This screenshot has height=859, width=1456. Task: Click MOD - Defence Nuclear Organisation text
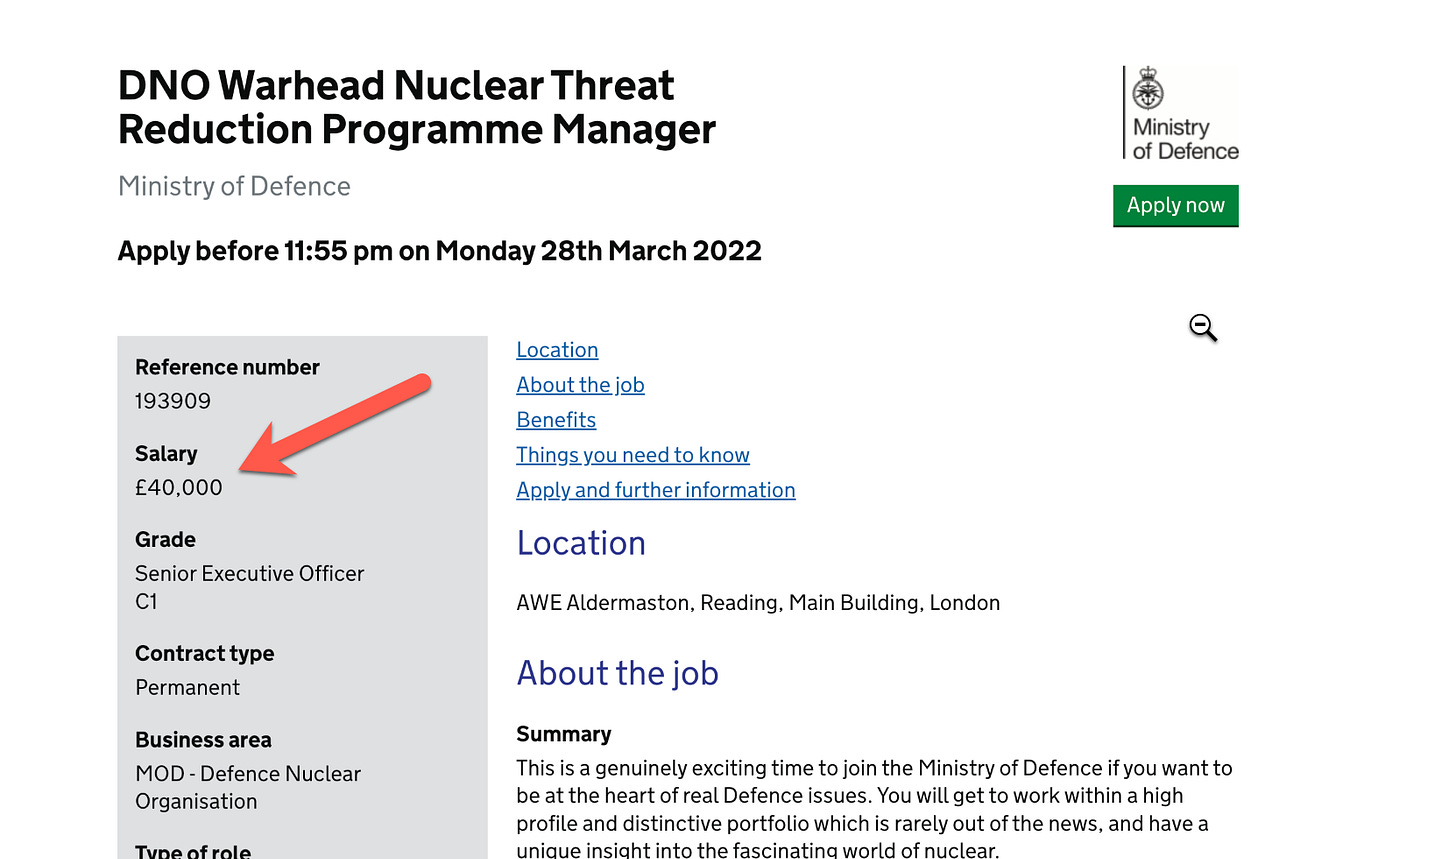[x=248, y=787]
